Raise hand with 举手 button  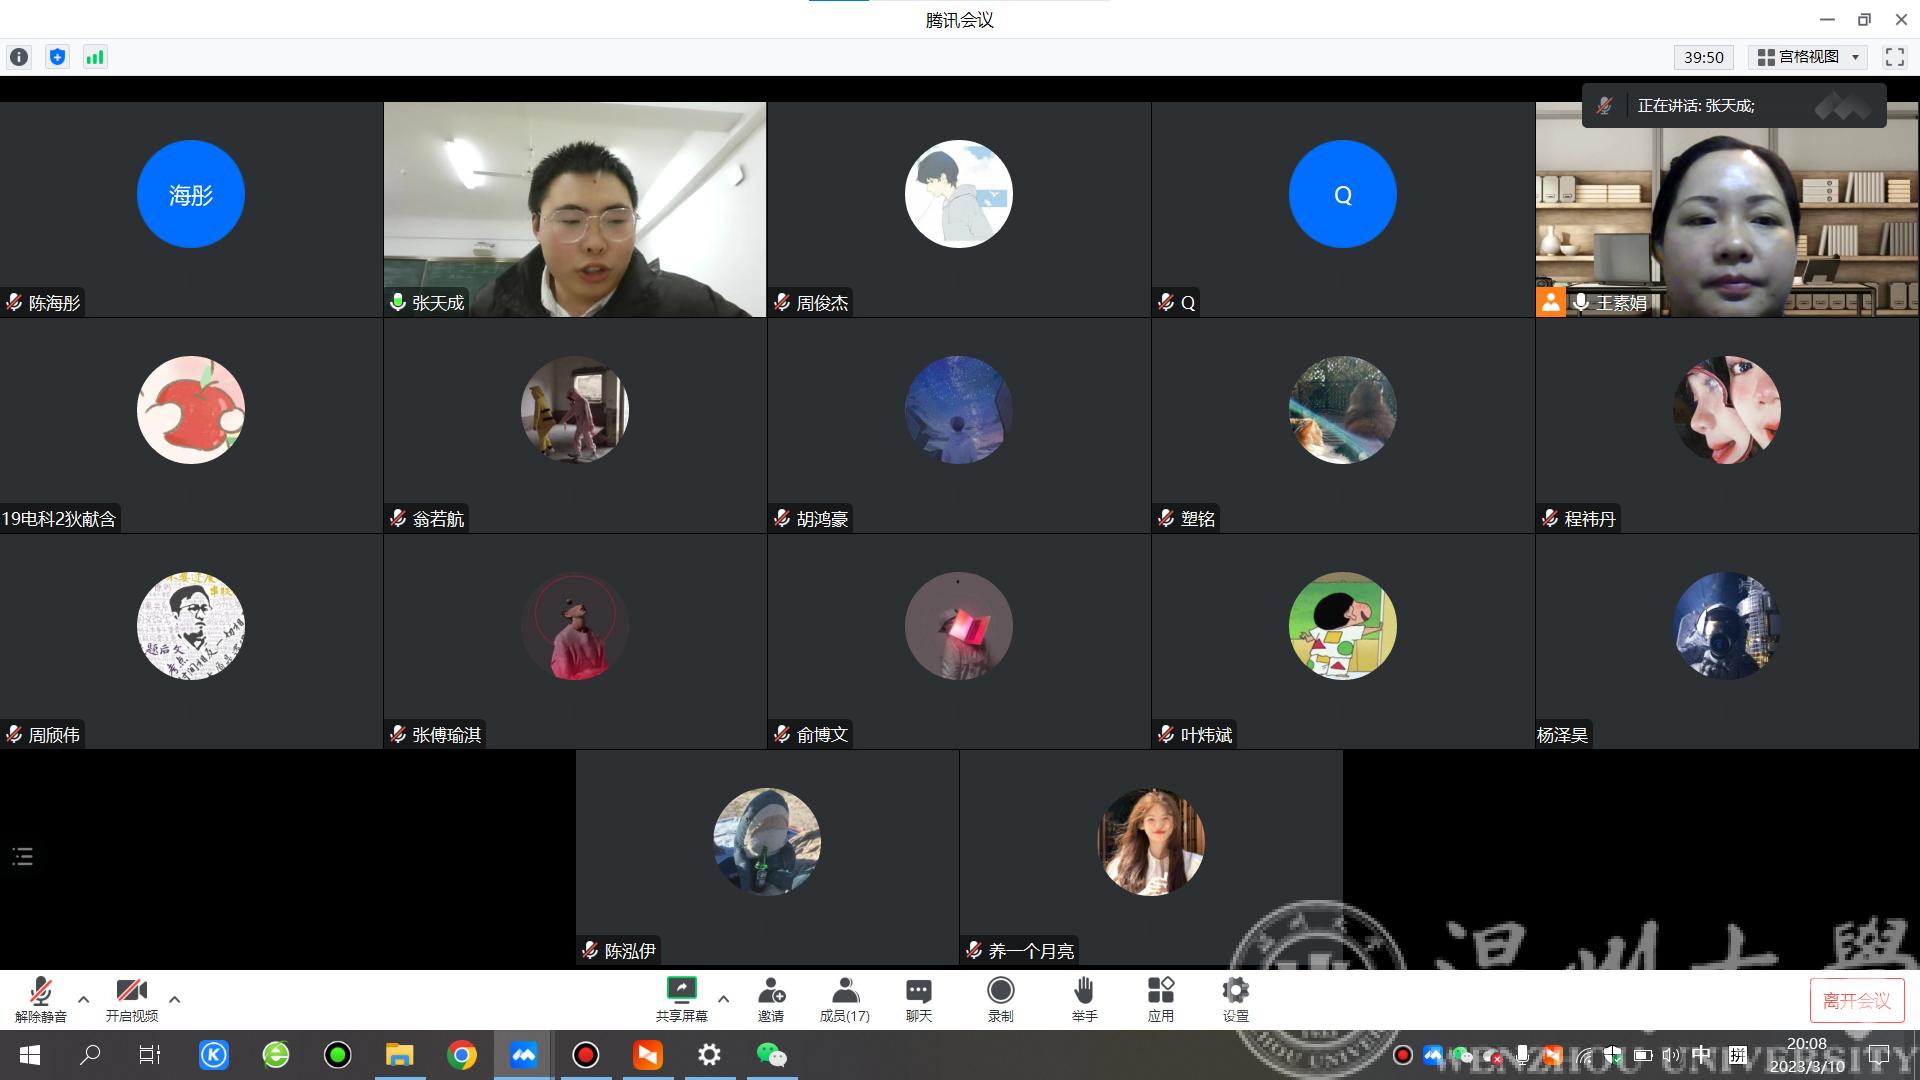[x=1084, y=999]
